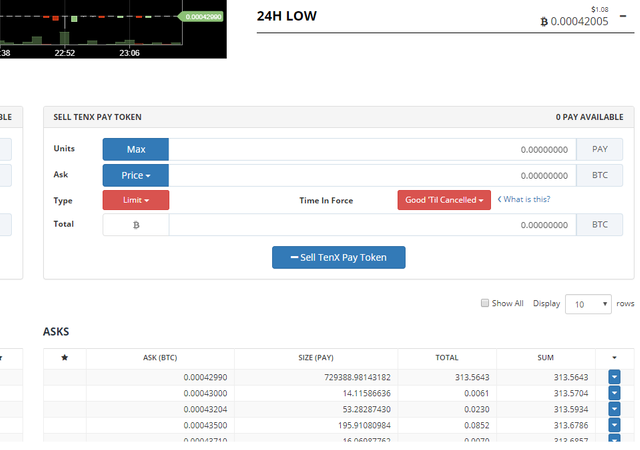
Task: Focus the Total BTC input field
Action: (372, 225)
